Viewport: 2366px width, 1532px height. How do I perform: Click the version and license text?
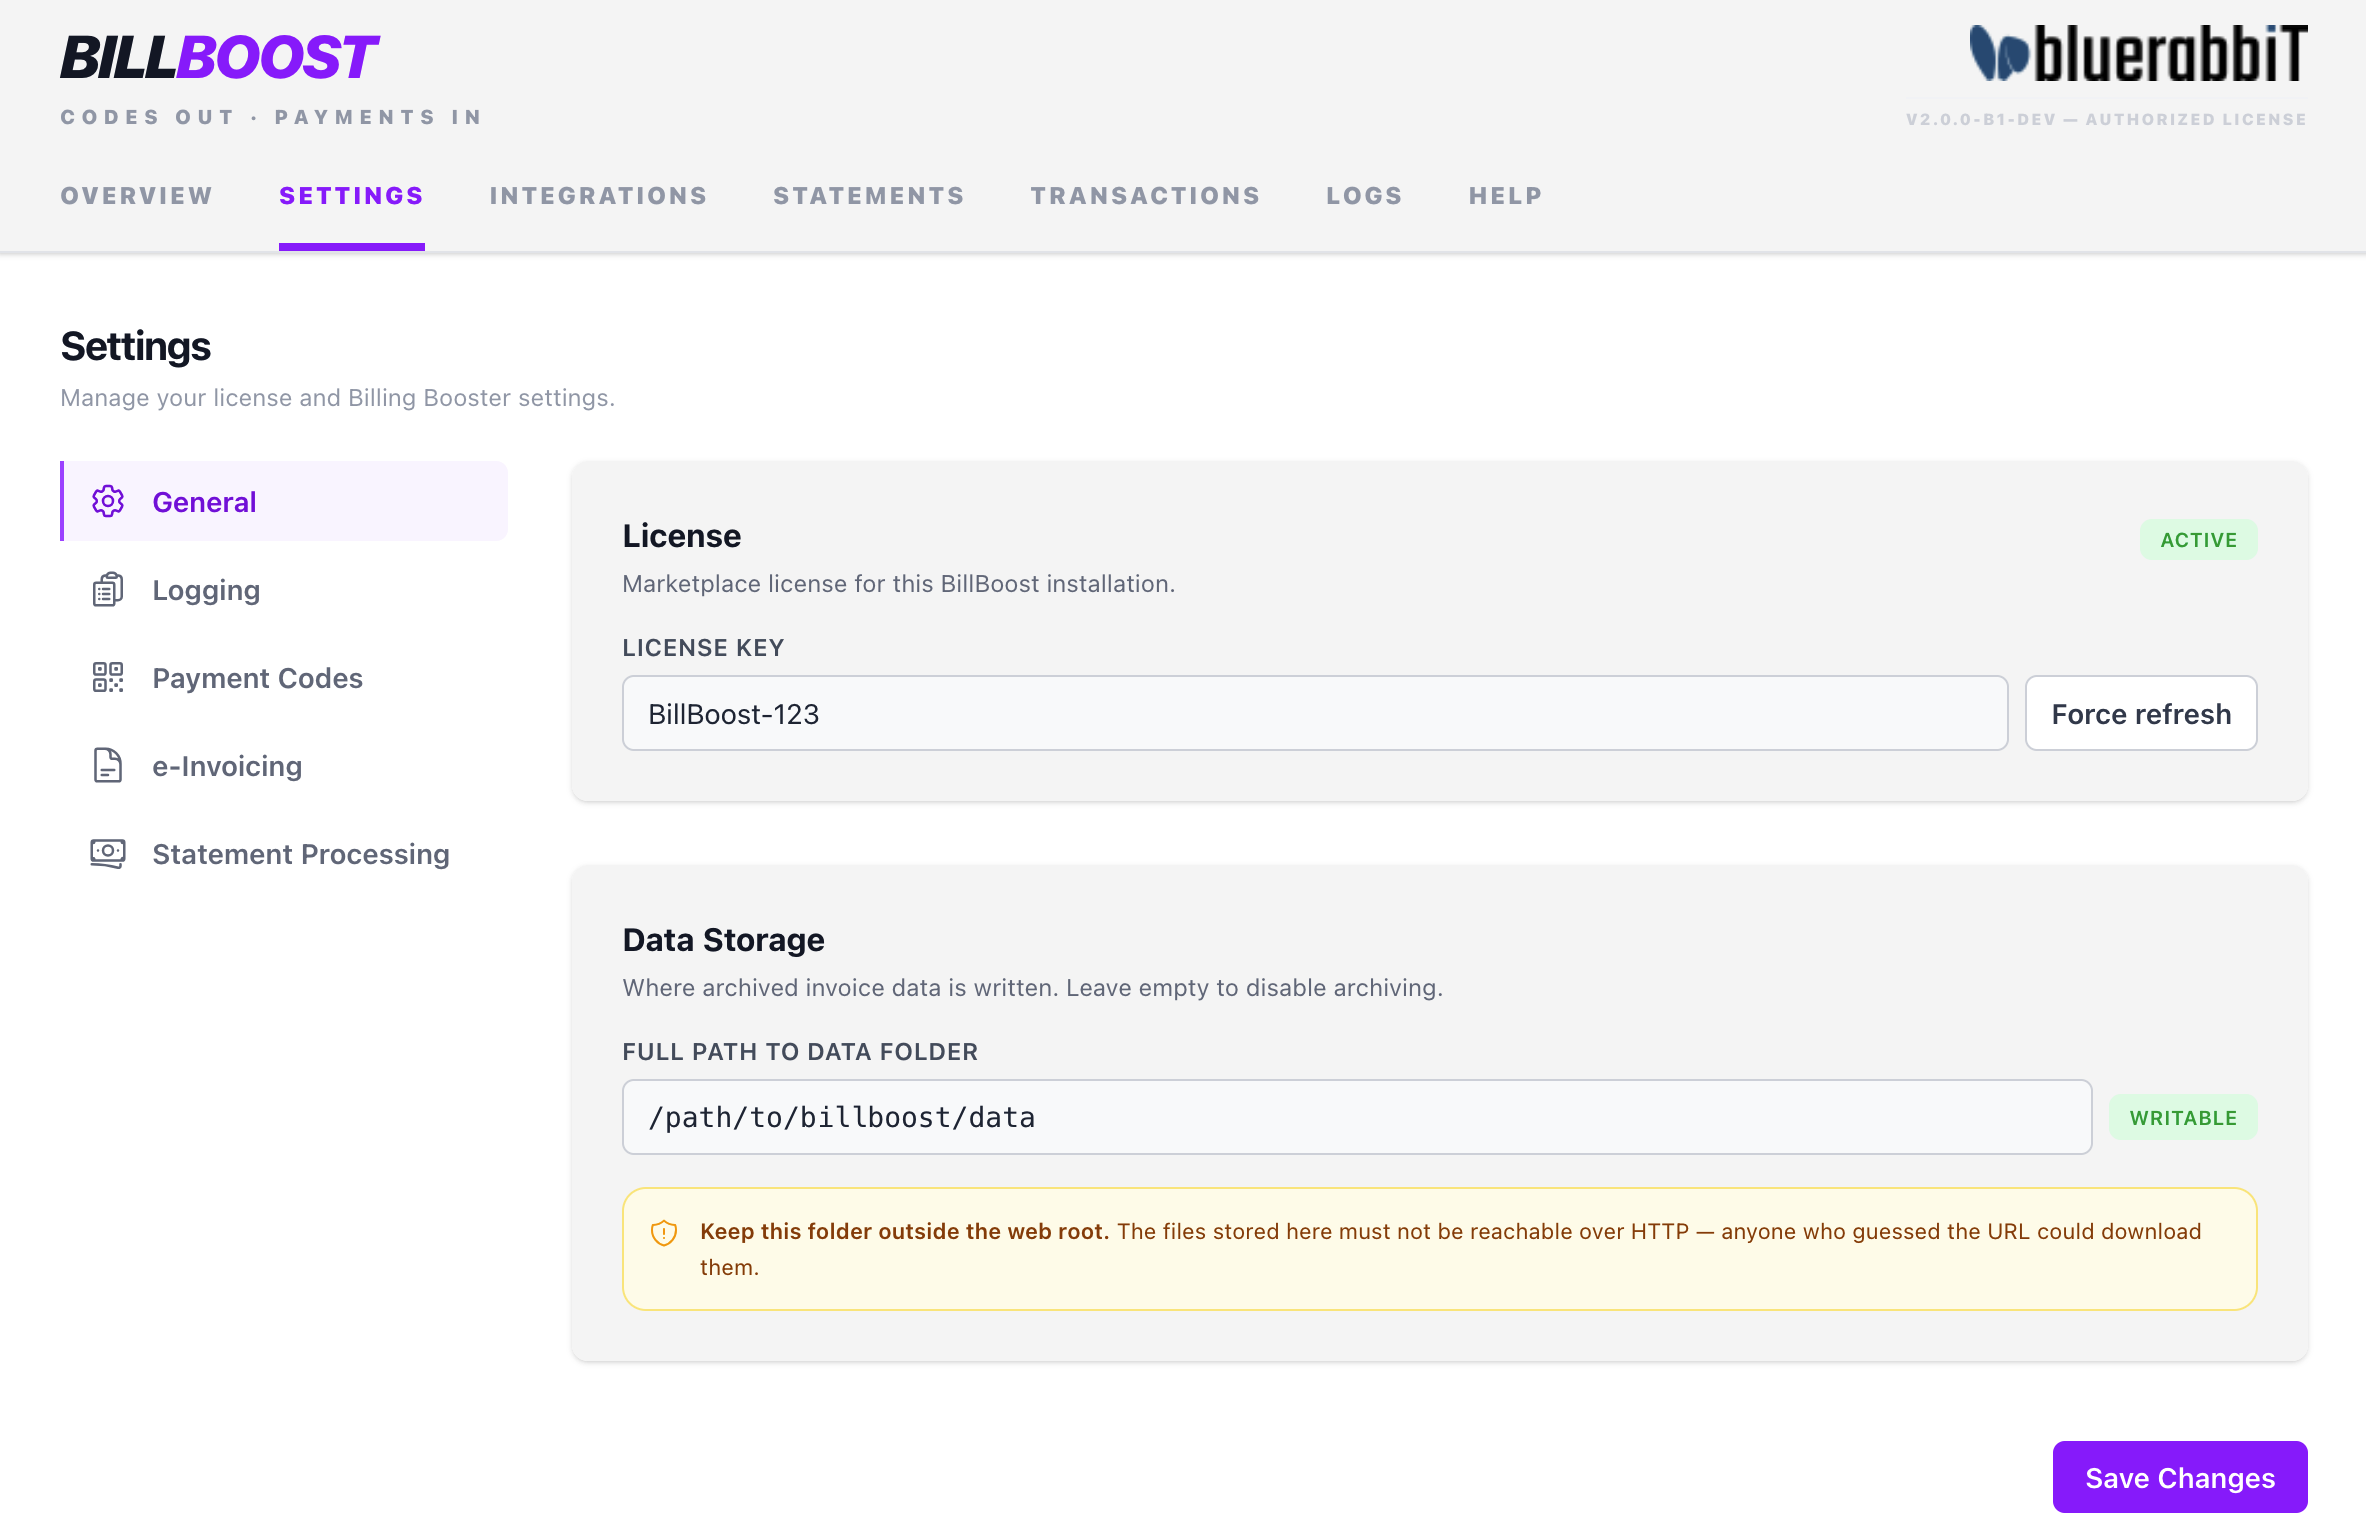pyautogui.click(x=2106, y=119)
